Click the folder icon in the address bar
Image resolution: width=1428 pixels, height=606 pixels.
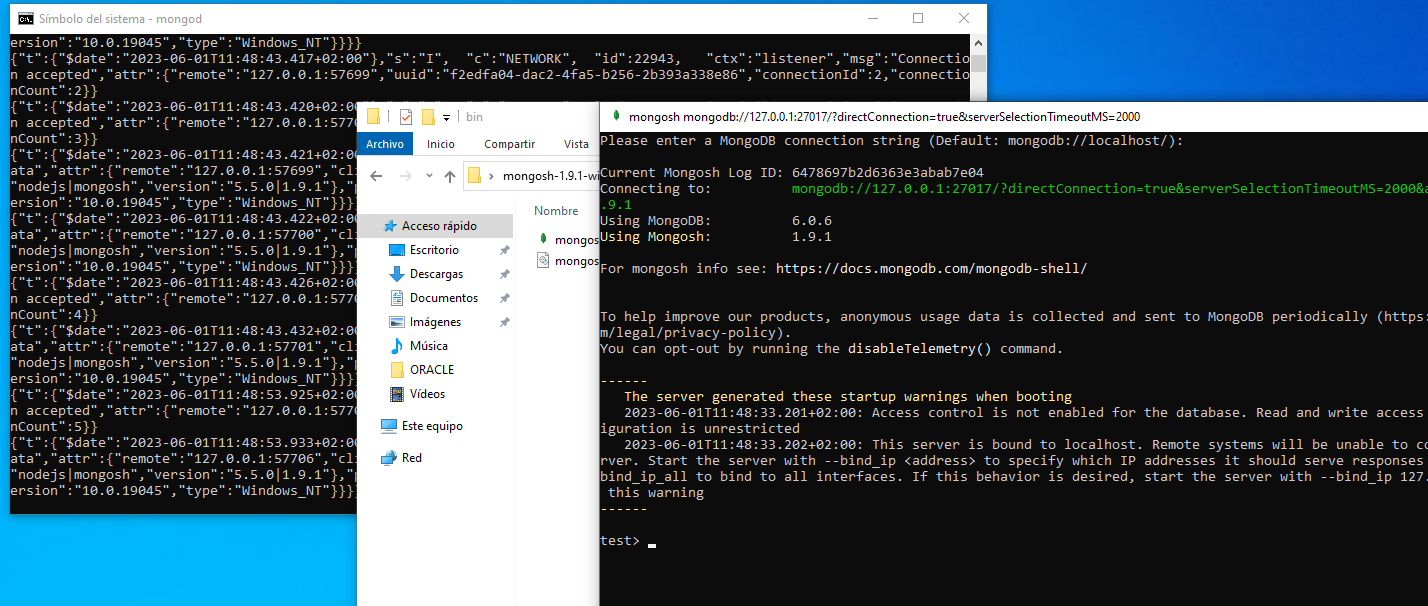[475, 176]
